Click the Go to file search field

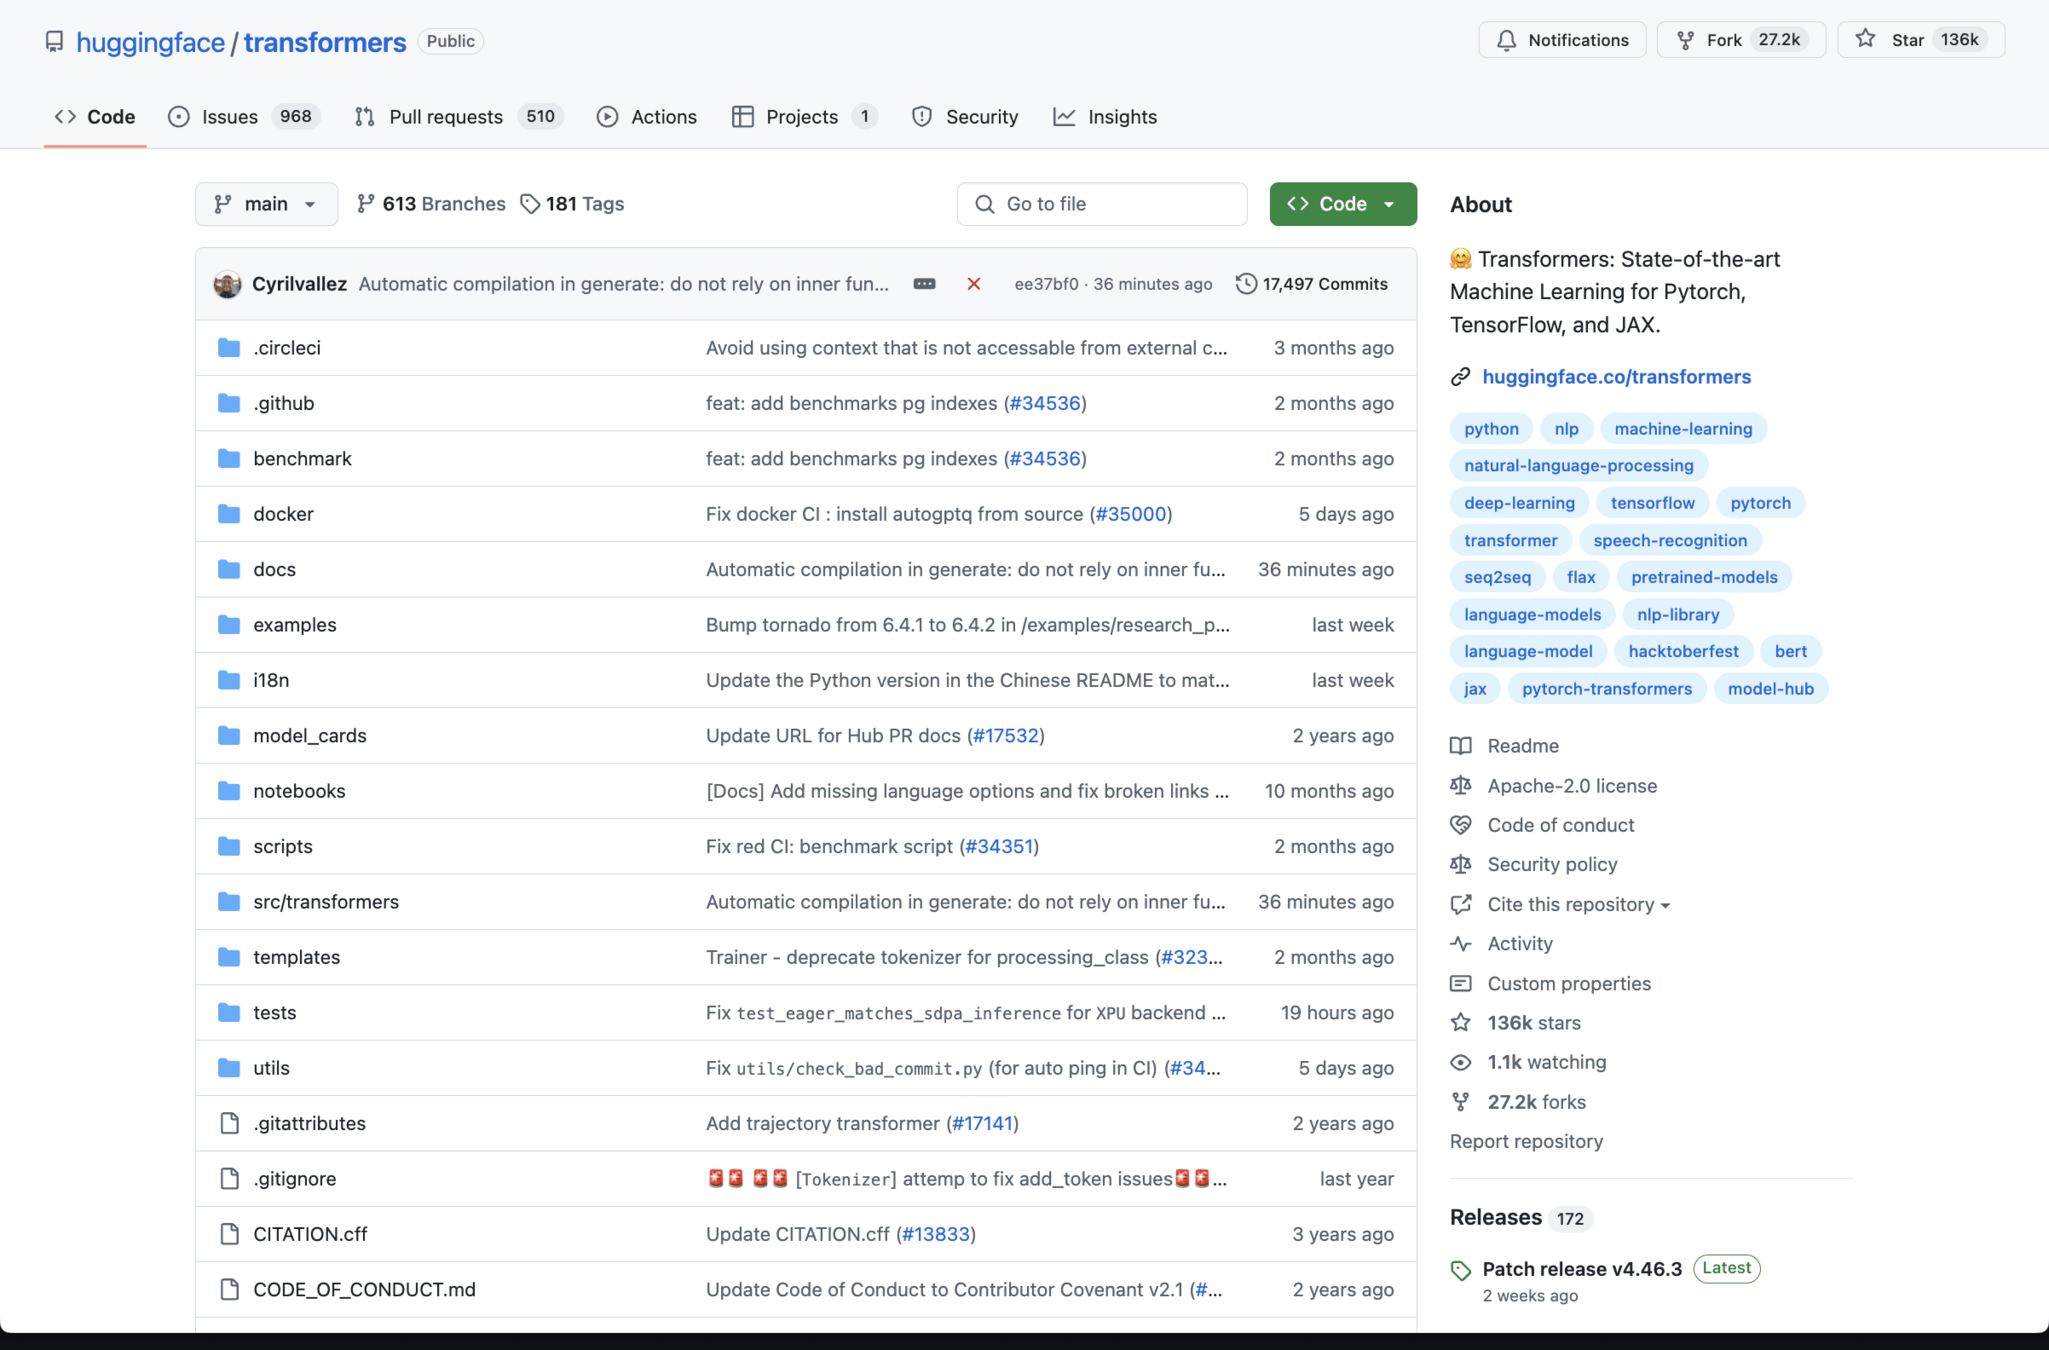pyautogui.click(x=1102, y=204)
